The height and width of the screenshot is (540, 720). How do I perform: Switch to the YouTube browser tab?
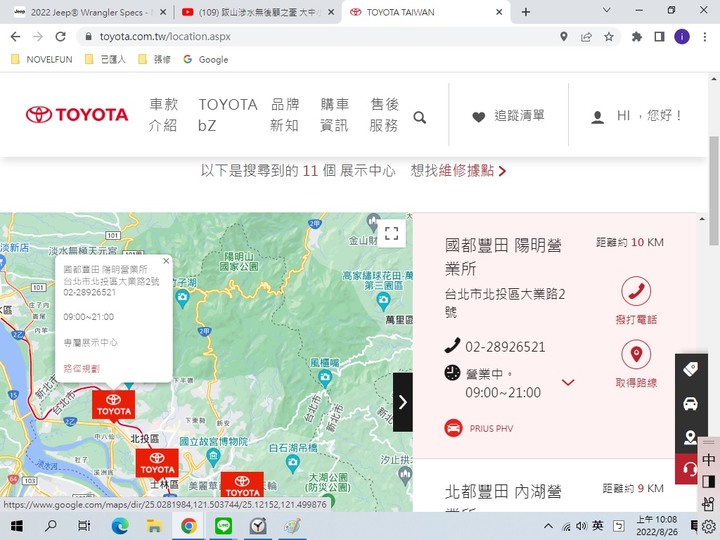pyautogui.click(x=258, y=12)
